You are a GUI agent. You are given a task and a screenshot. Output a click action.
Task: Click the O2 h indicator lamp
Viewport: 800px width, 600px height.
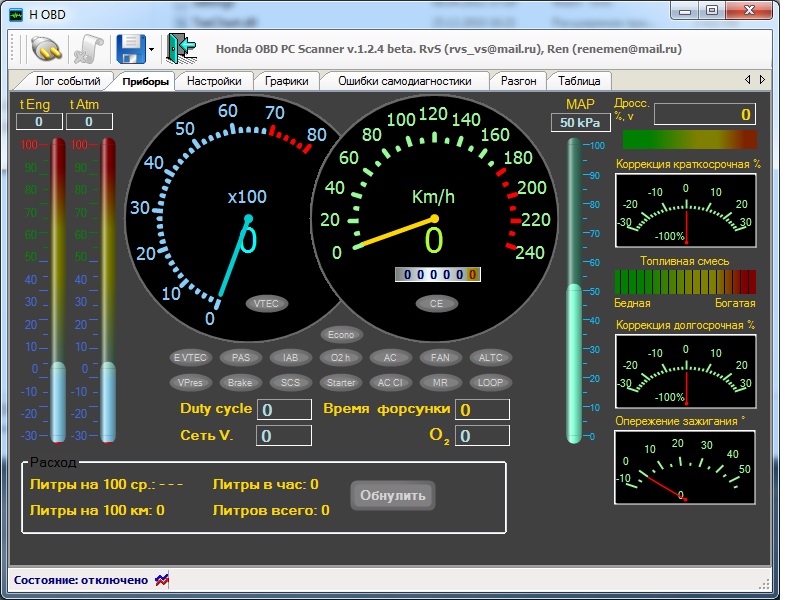coord(340,358)
